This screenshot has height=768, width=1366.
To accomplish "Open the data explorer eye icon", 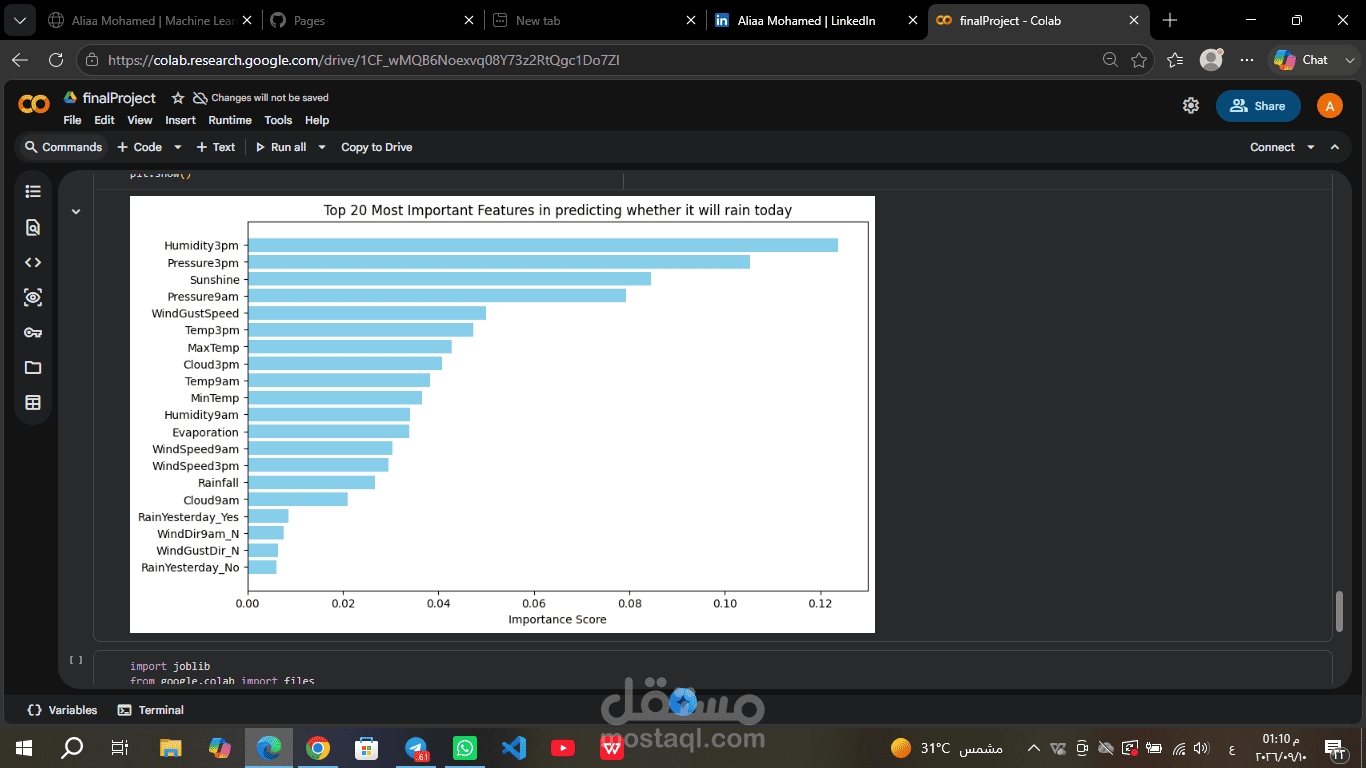I will coord(33,297).
